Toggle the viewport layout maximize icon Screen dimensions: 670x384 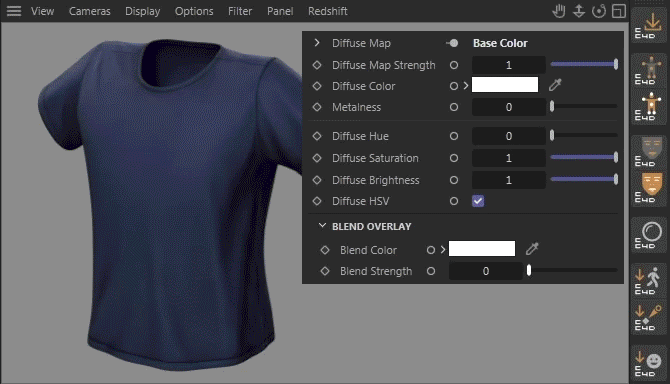click(x=619, y=11)
